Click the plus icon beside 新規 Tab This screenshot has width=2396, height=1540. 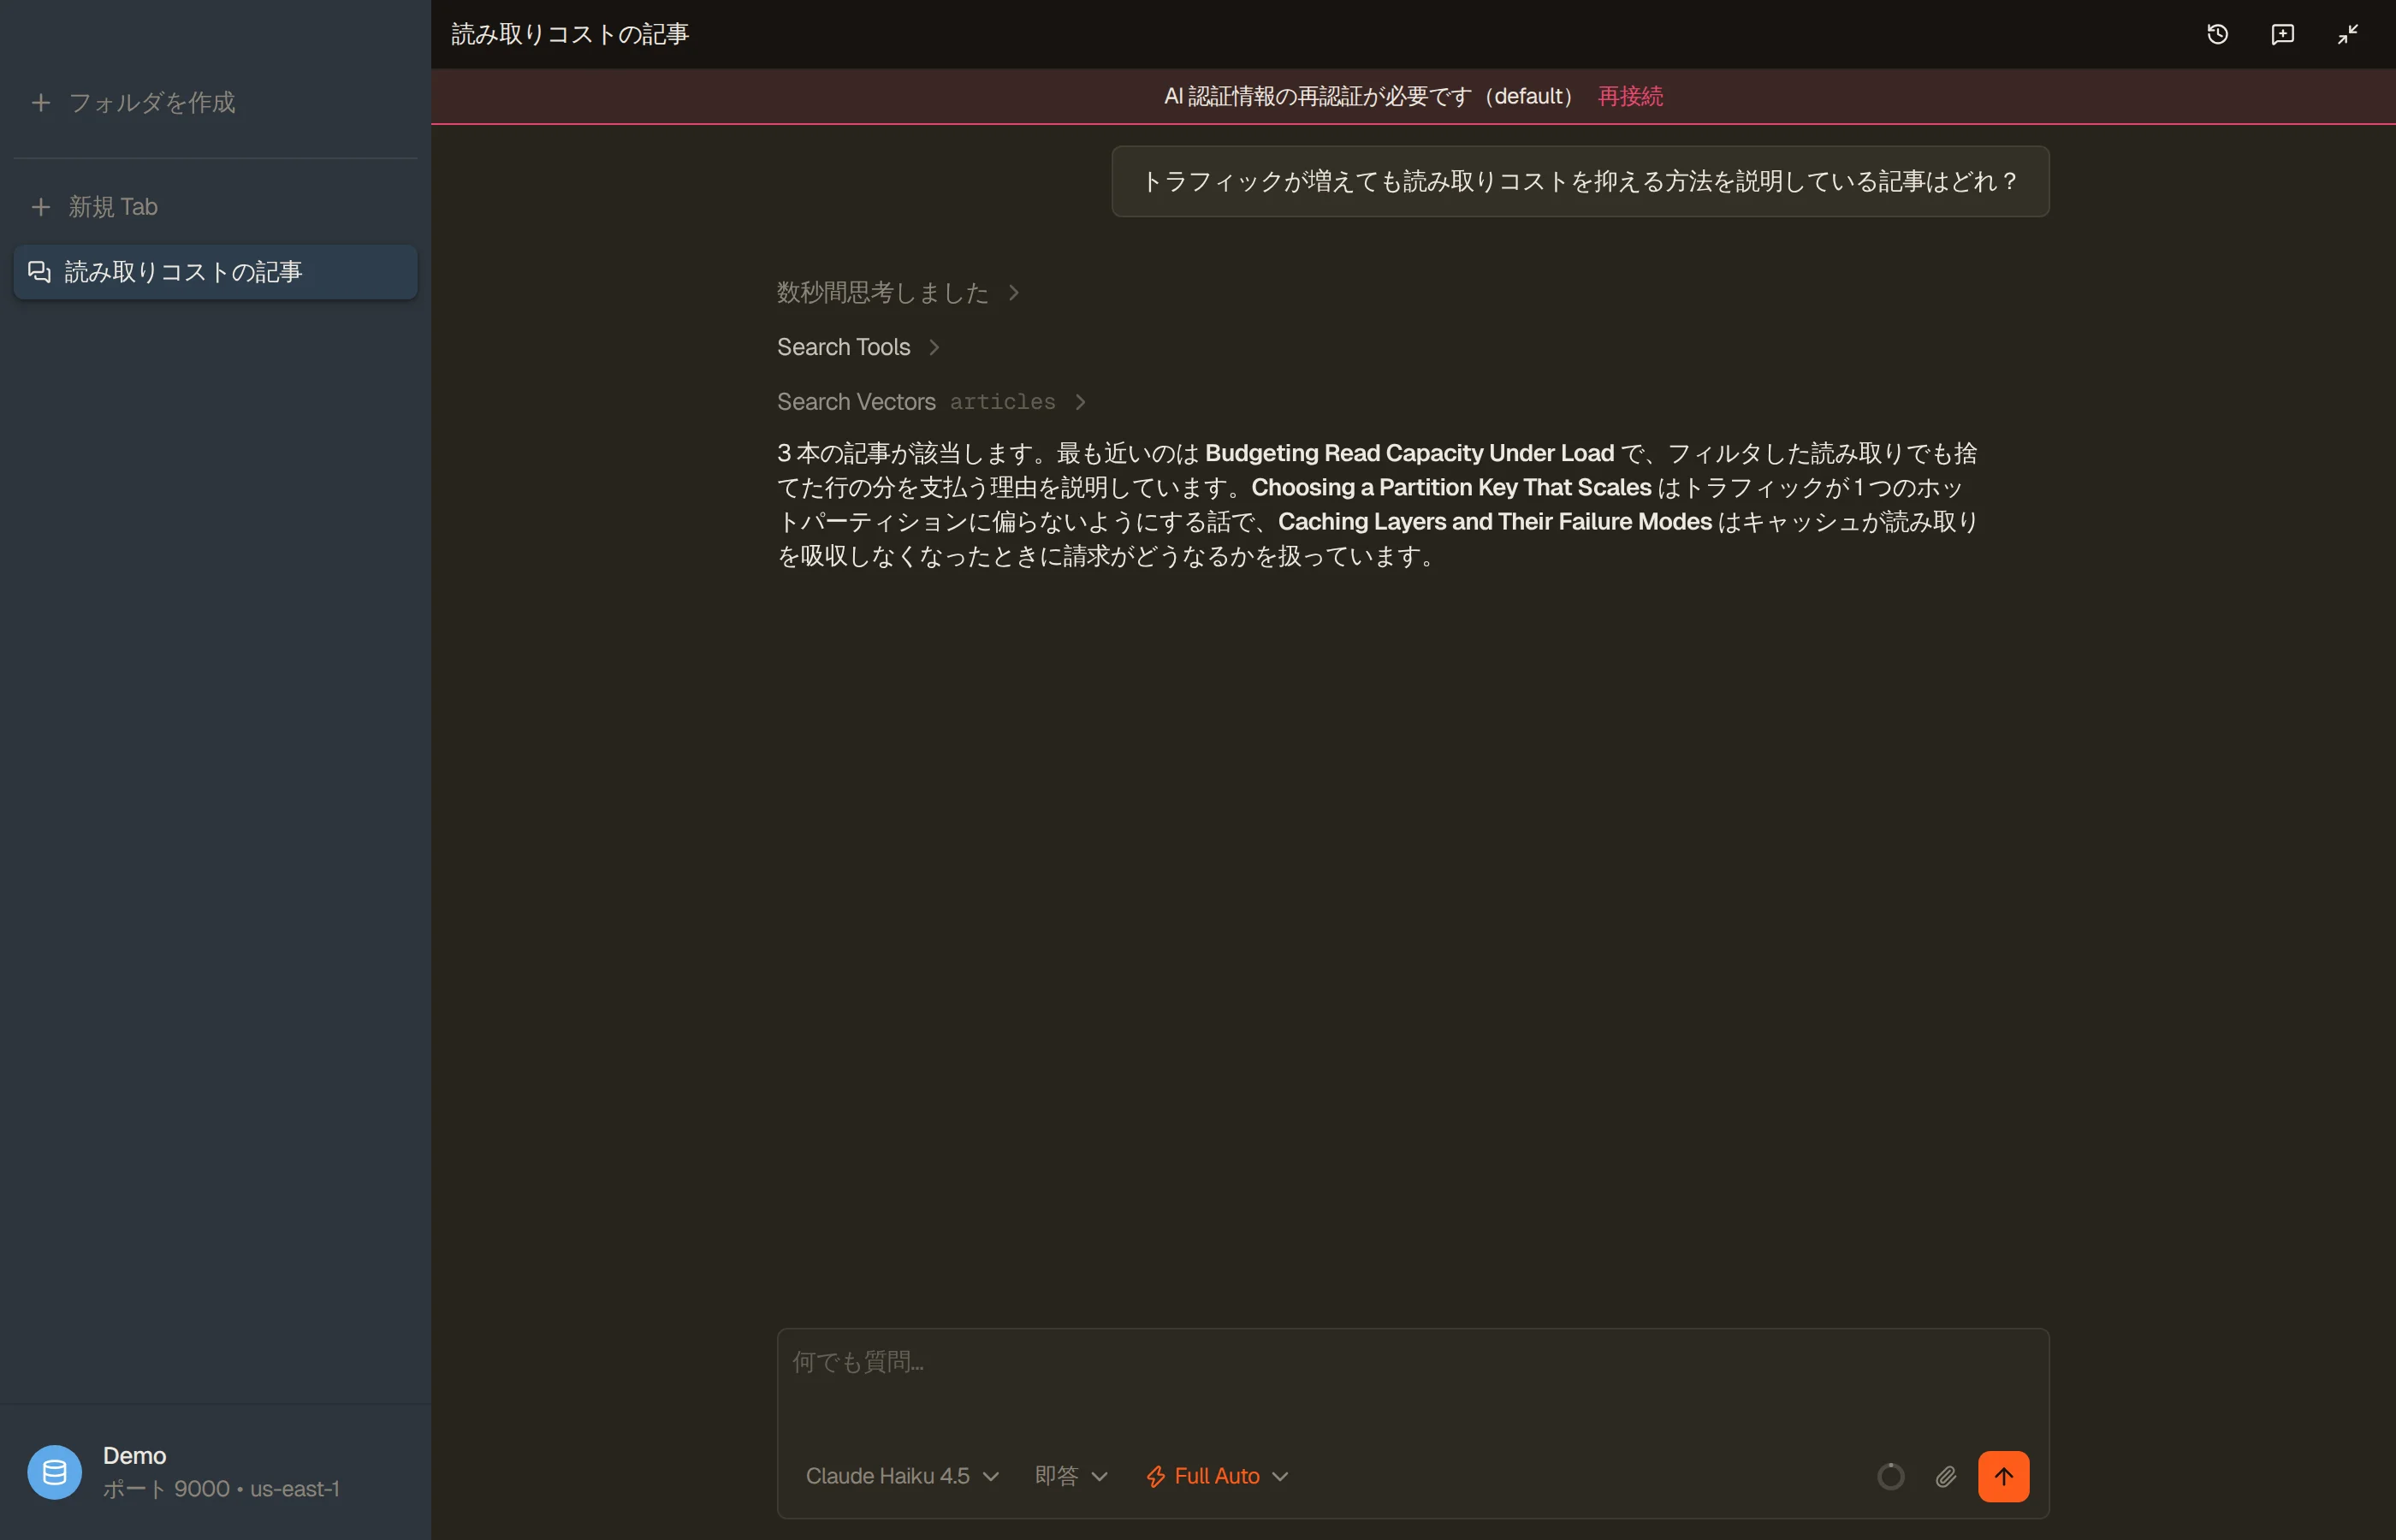(x=41, y=207)
